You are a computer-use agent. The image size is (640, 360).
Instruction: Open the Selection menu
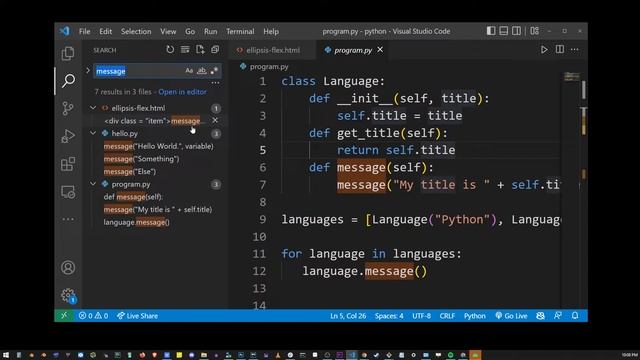136,31
